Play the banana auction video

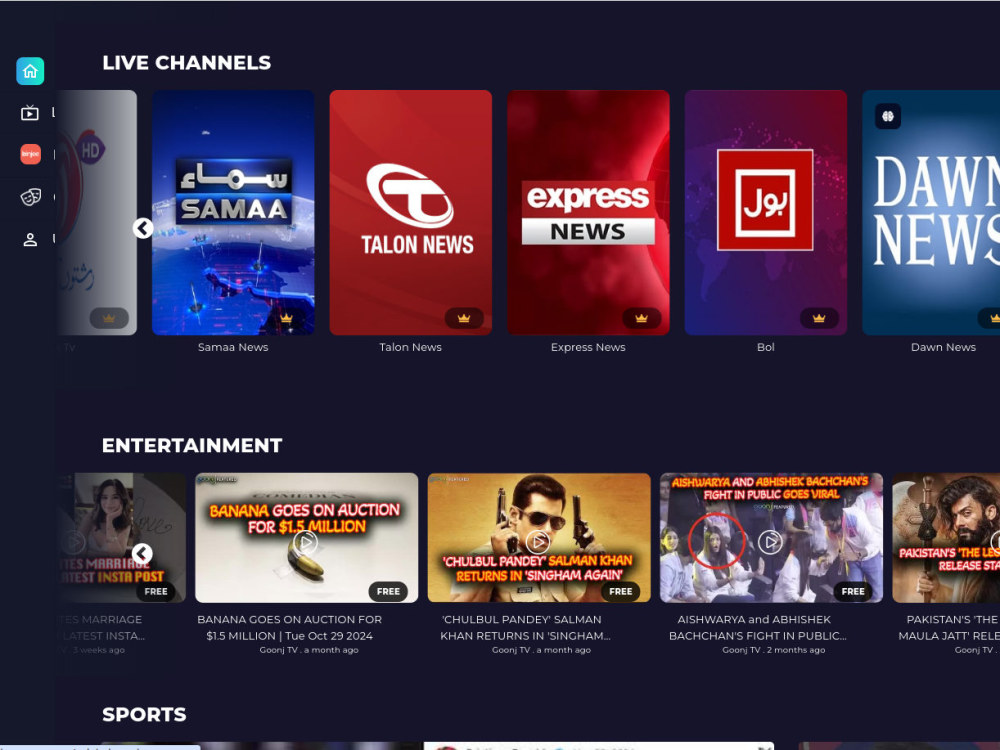pos(305,543)
